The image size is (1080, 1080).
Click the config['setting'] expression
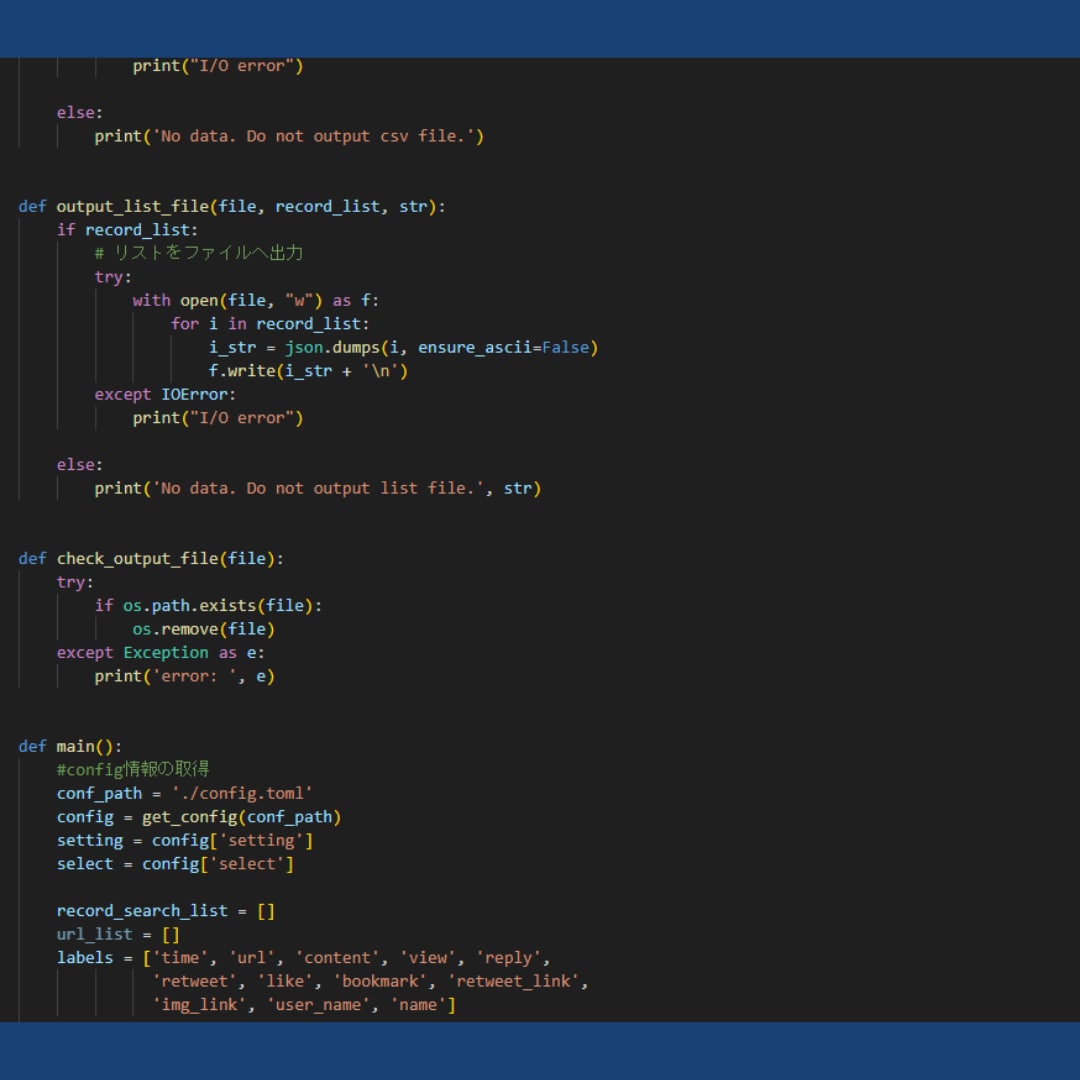[232, 841]
